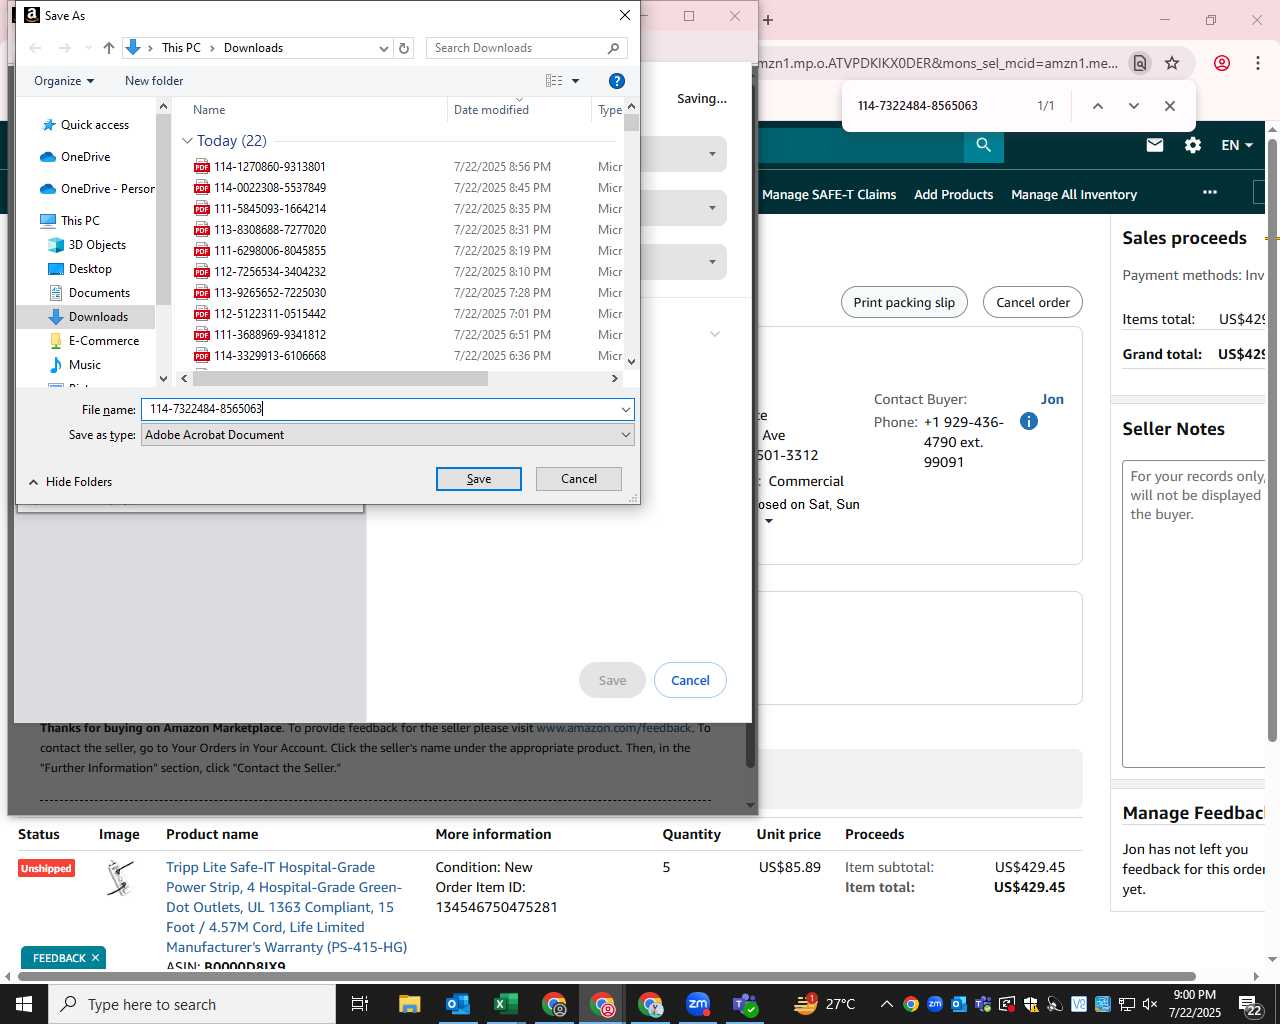This screenshot has height=1024, width=1280.
Task: Click phone info icon
Action: 1028,421
